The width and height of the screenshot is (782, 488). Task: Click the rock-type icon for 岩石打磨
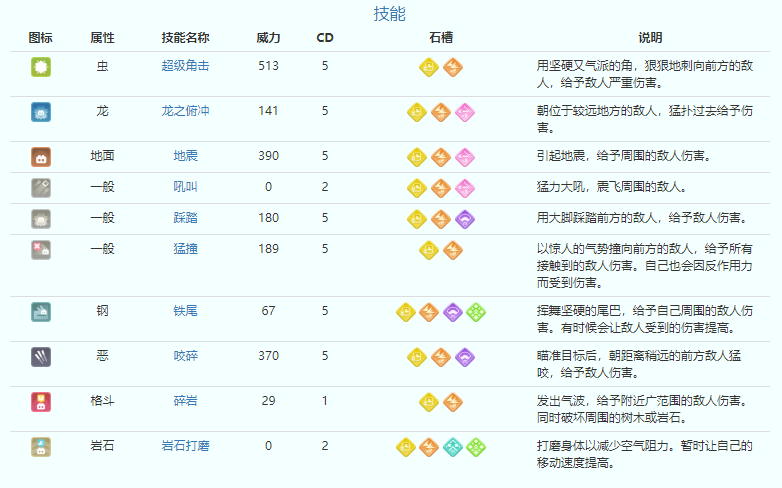coord(41,447)
